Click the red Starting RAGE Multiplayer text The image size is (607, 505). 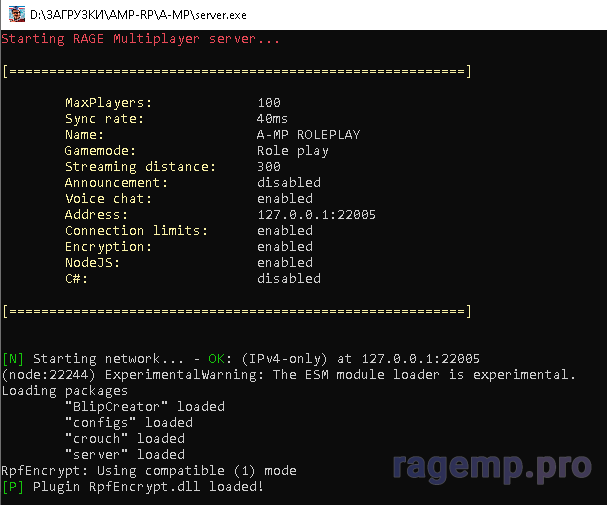pyautogui.click(x=140, y=39)
